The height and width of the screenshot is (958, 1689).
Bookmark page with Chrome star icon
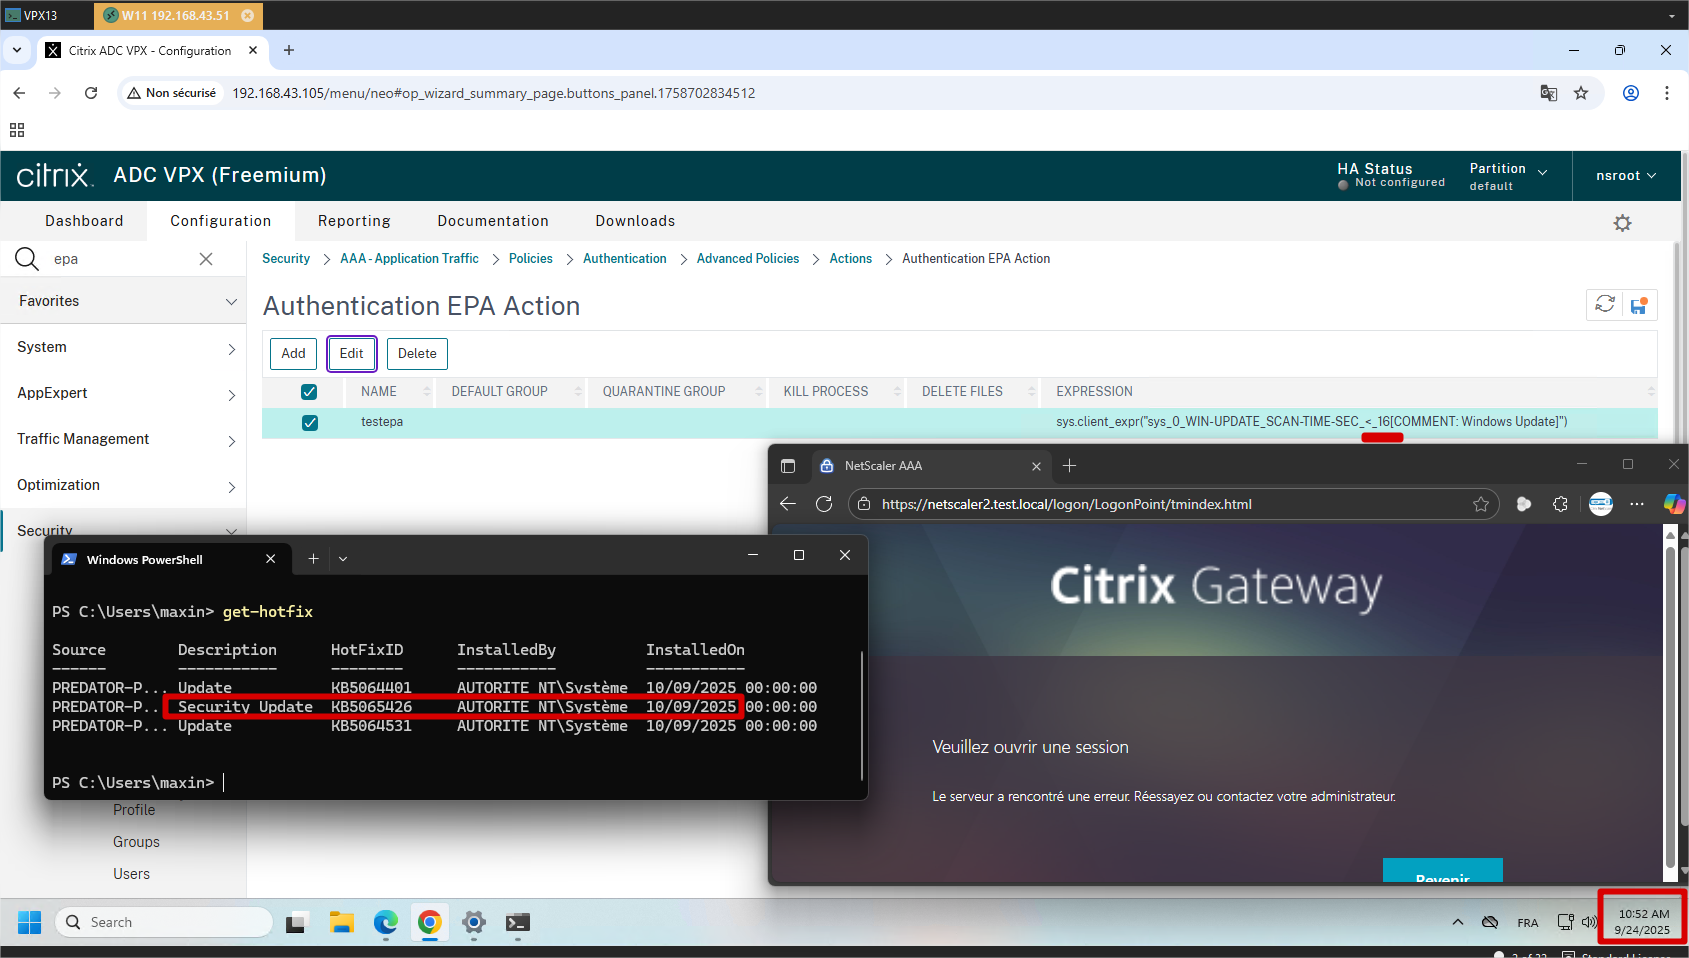(x=1581, y=93)
